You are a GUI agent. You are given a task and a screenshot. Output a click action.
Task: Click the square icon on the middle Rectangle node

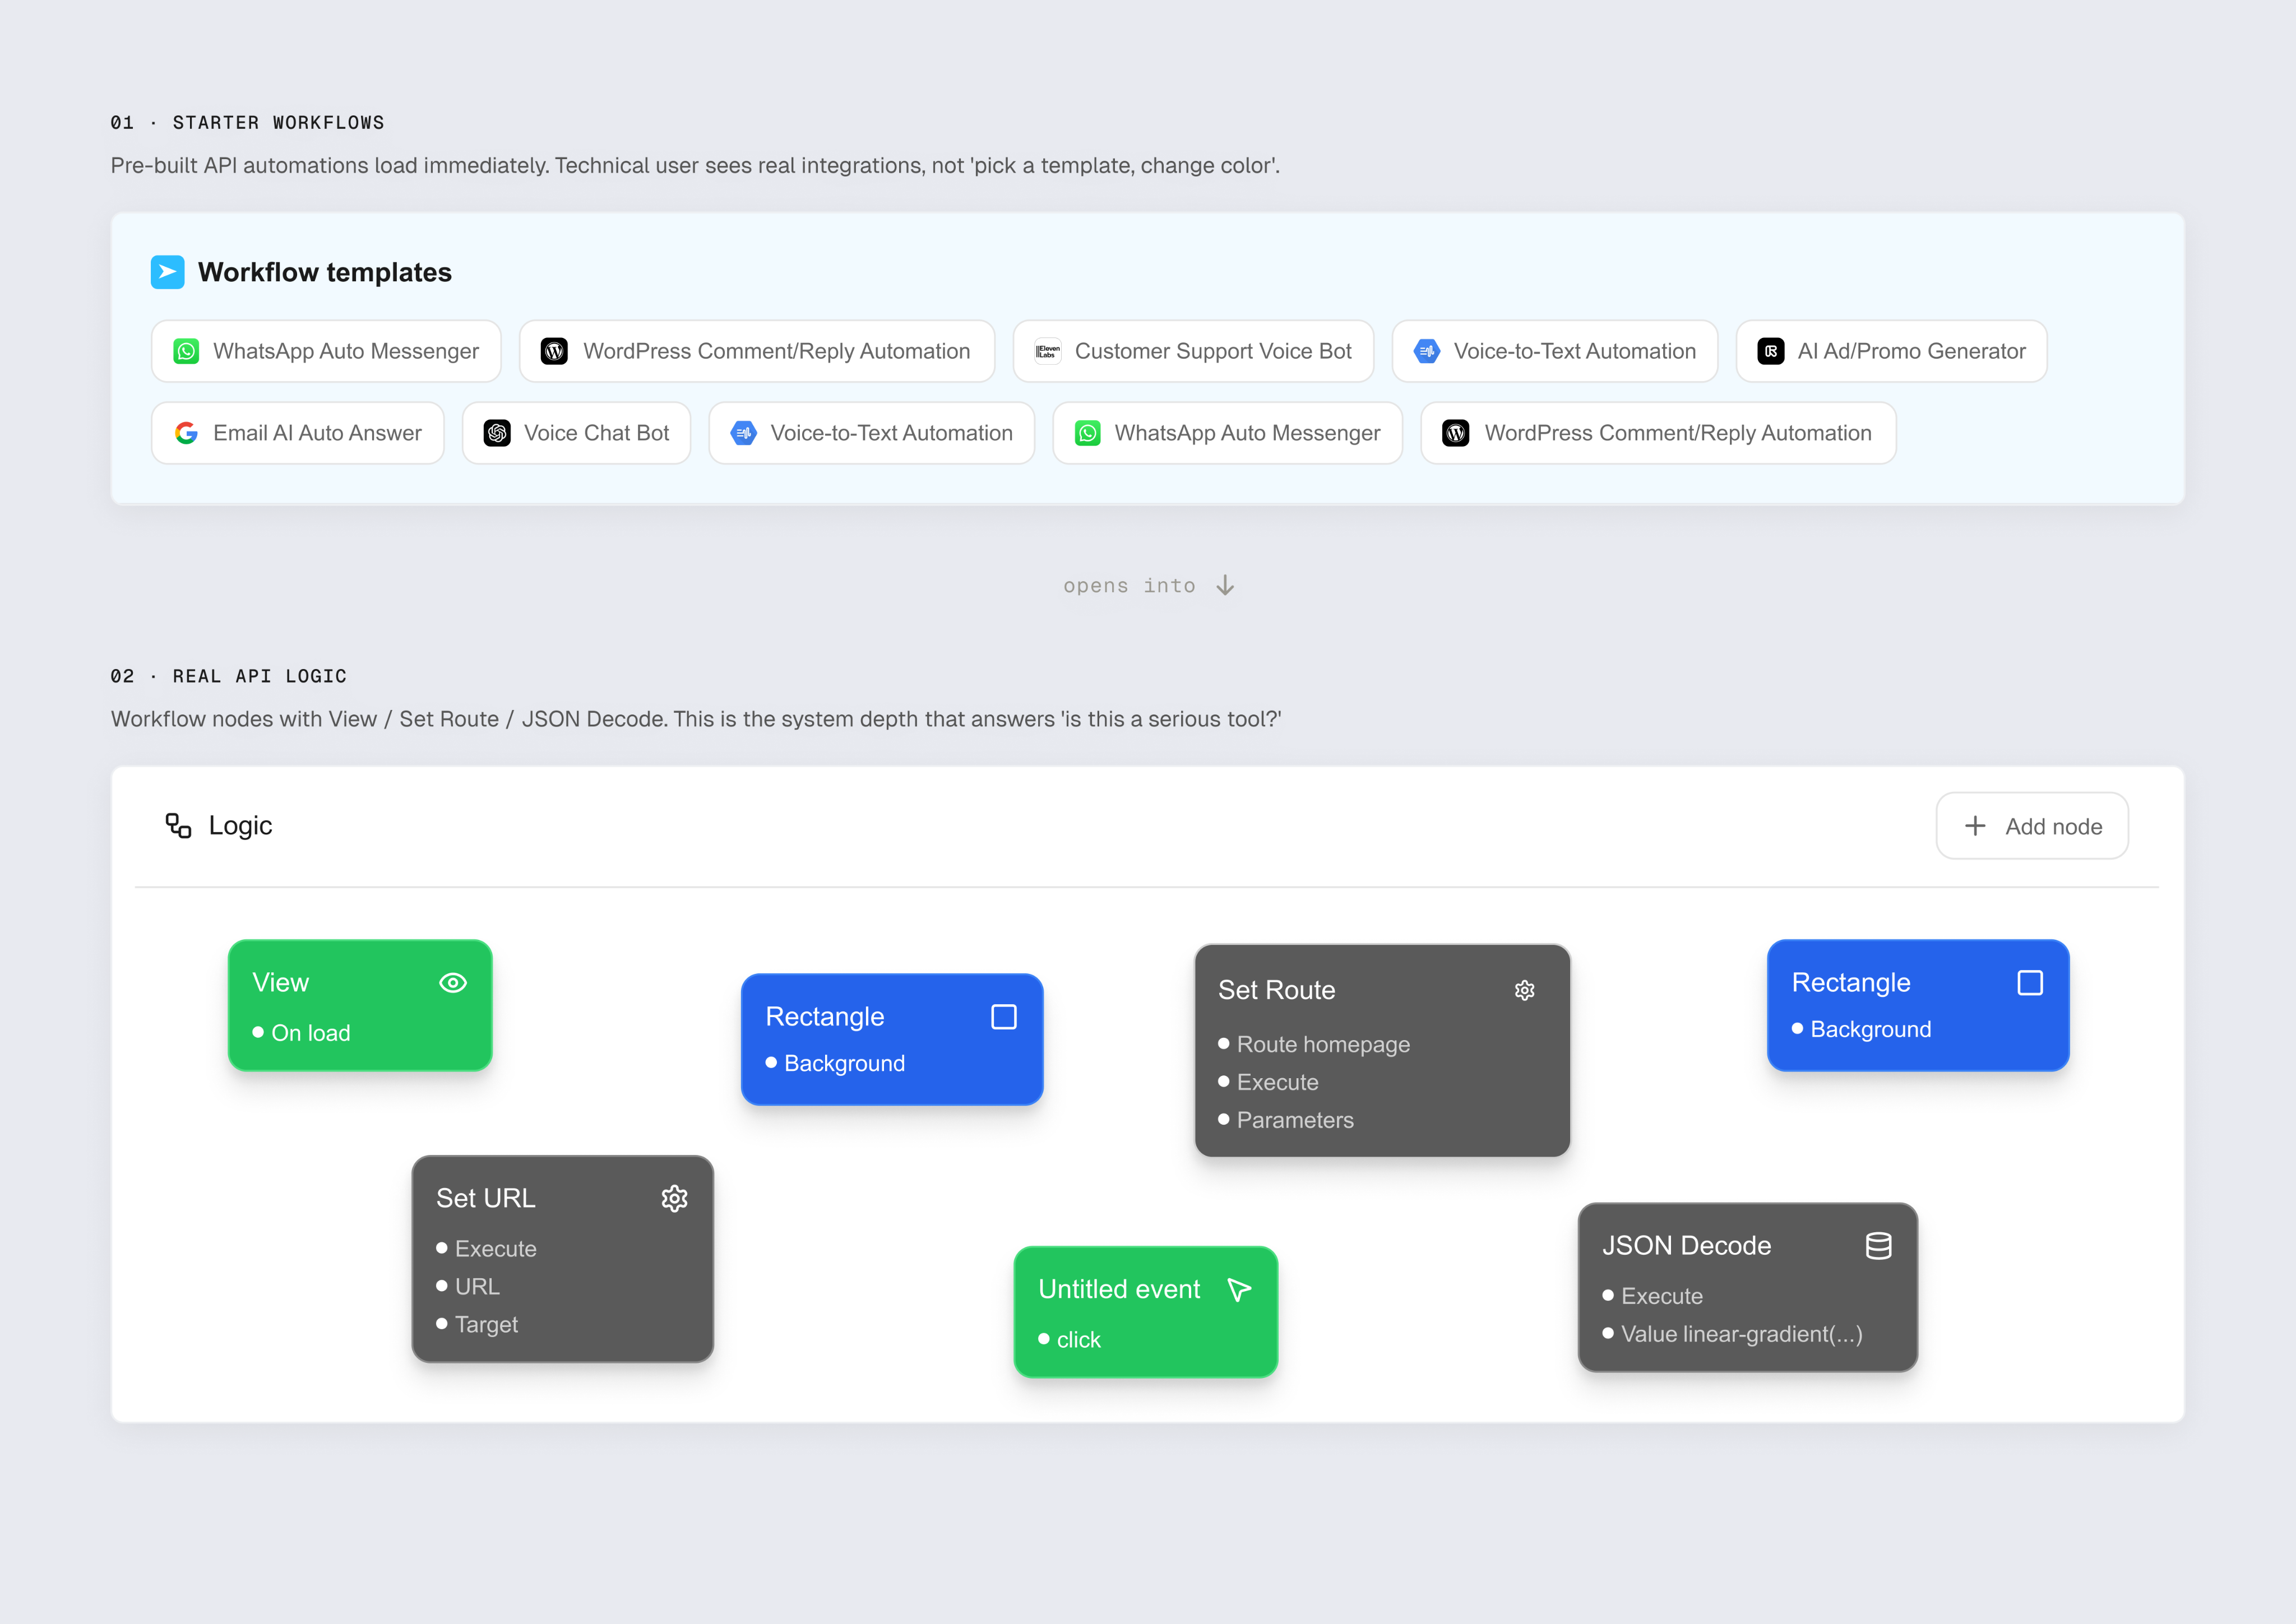1004,1017
